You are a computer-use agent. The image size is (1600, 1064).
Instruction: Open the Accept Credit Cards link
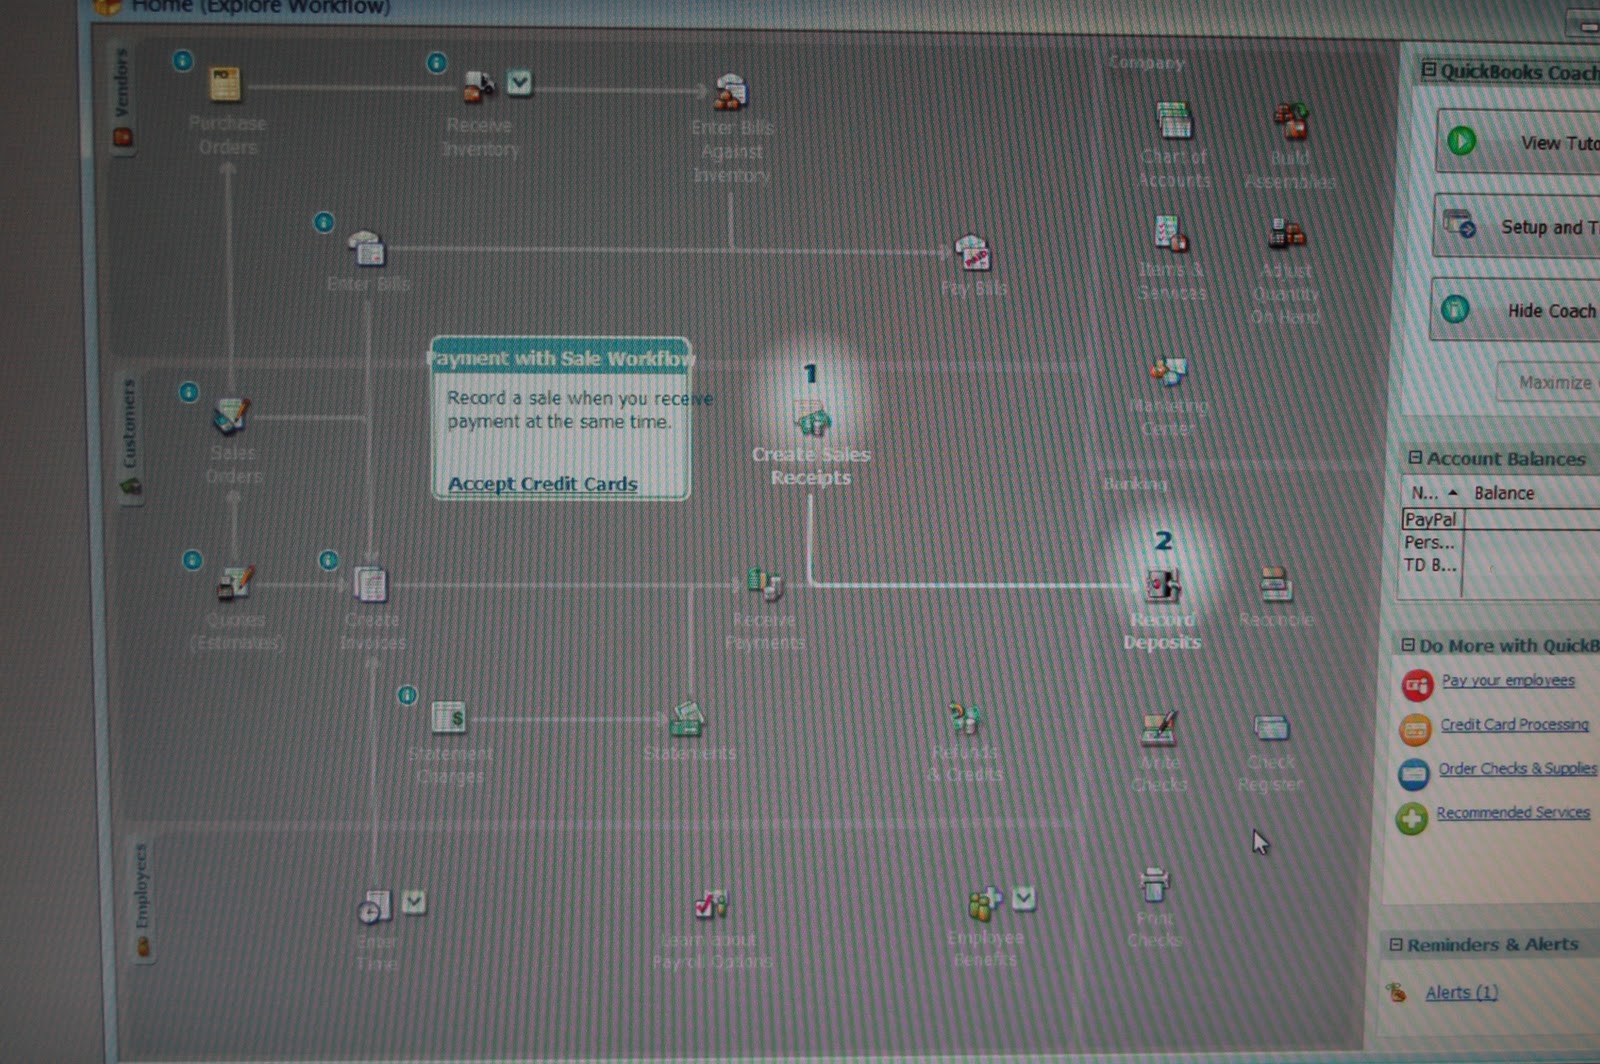[x=542, y=484]
